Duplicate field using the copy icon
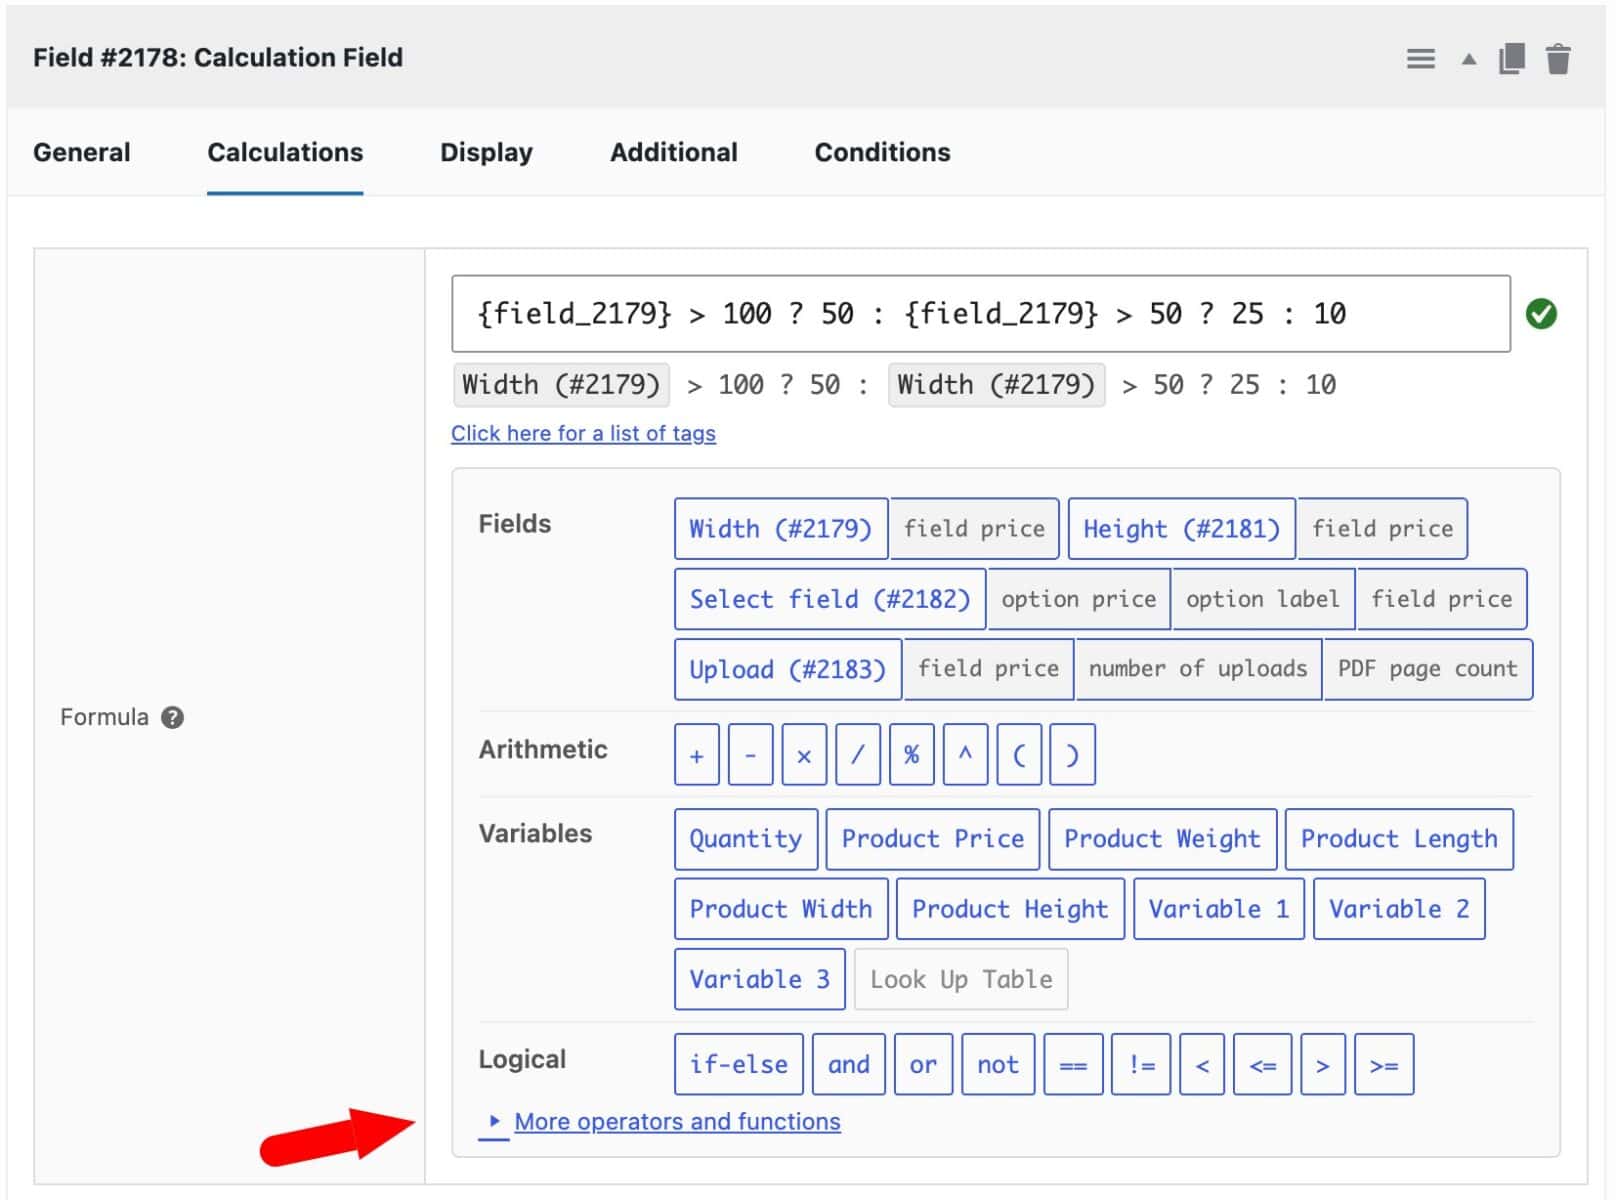 pos(1511,59)
